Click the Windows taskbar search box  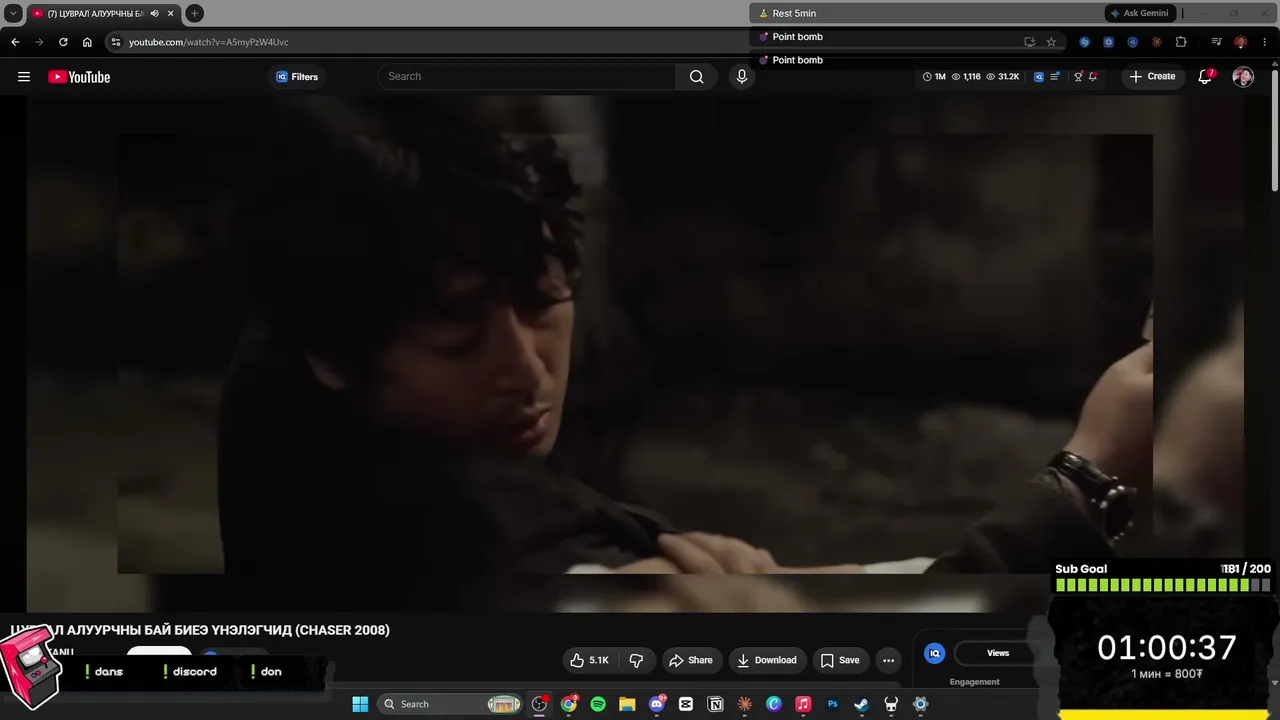[x=452, y=704]
